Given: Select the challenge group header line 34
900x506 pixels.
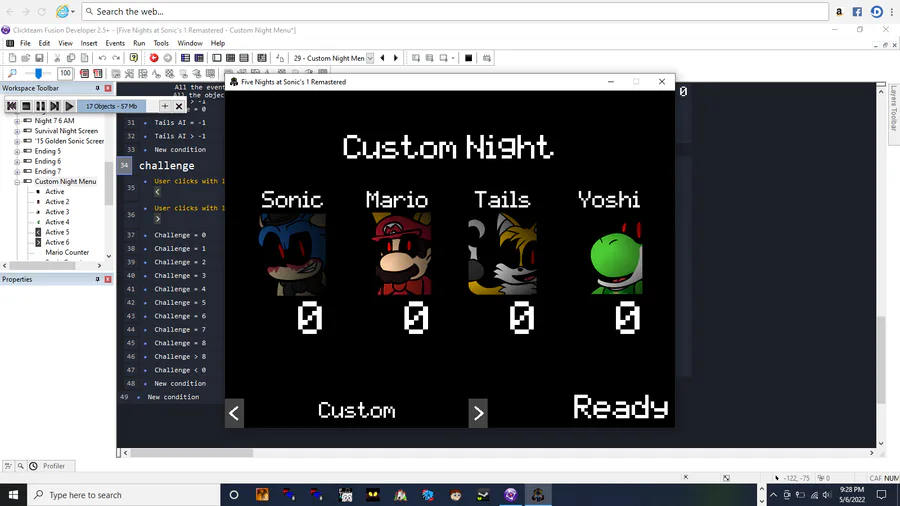Looking at the screenshot, I should (166, 165).
